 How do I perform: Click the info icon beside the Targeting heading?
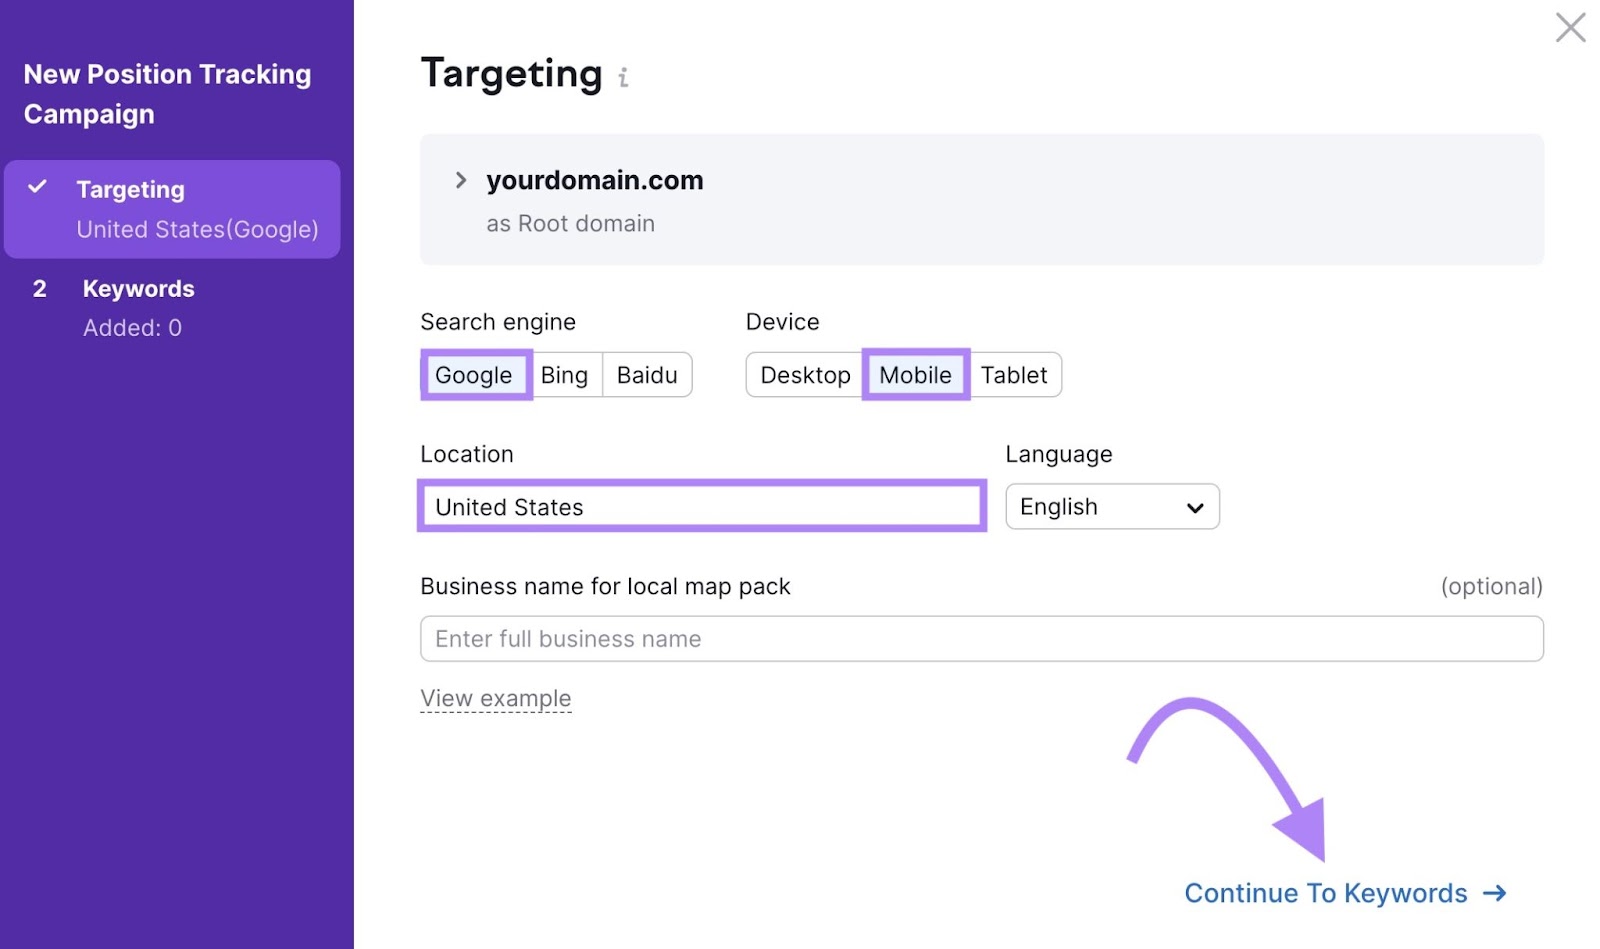coord(625,78)
